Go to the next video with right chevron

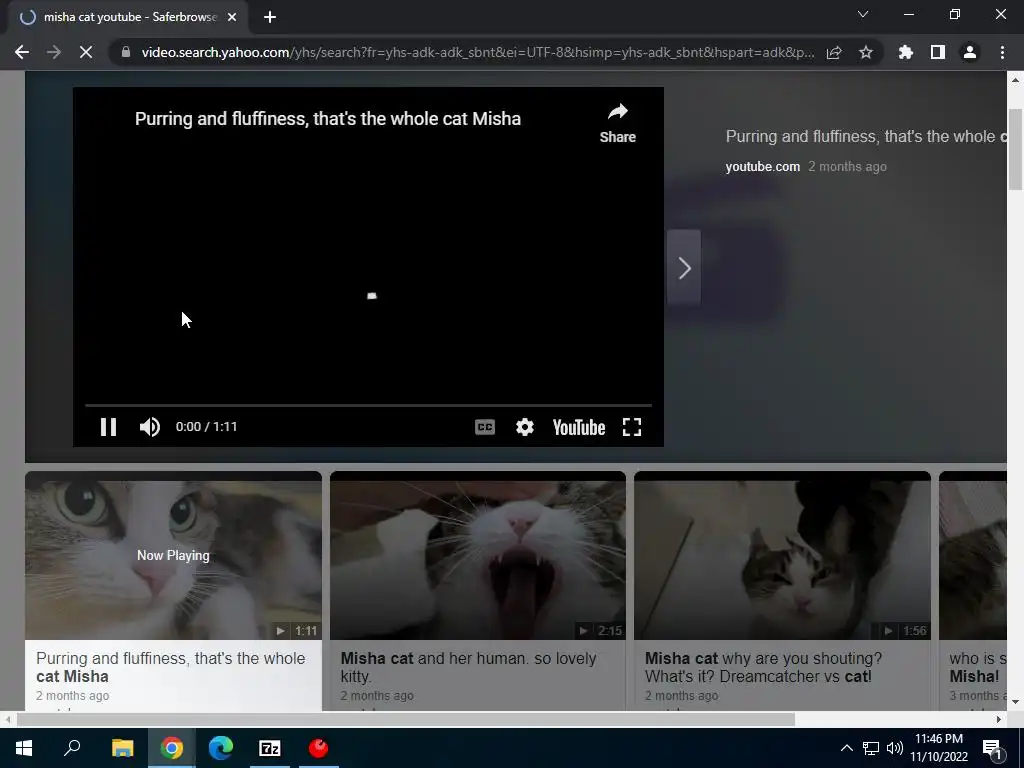pos(684,268)
